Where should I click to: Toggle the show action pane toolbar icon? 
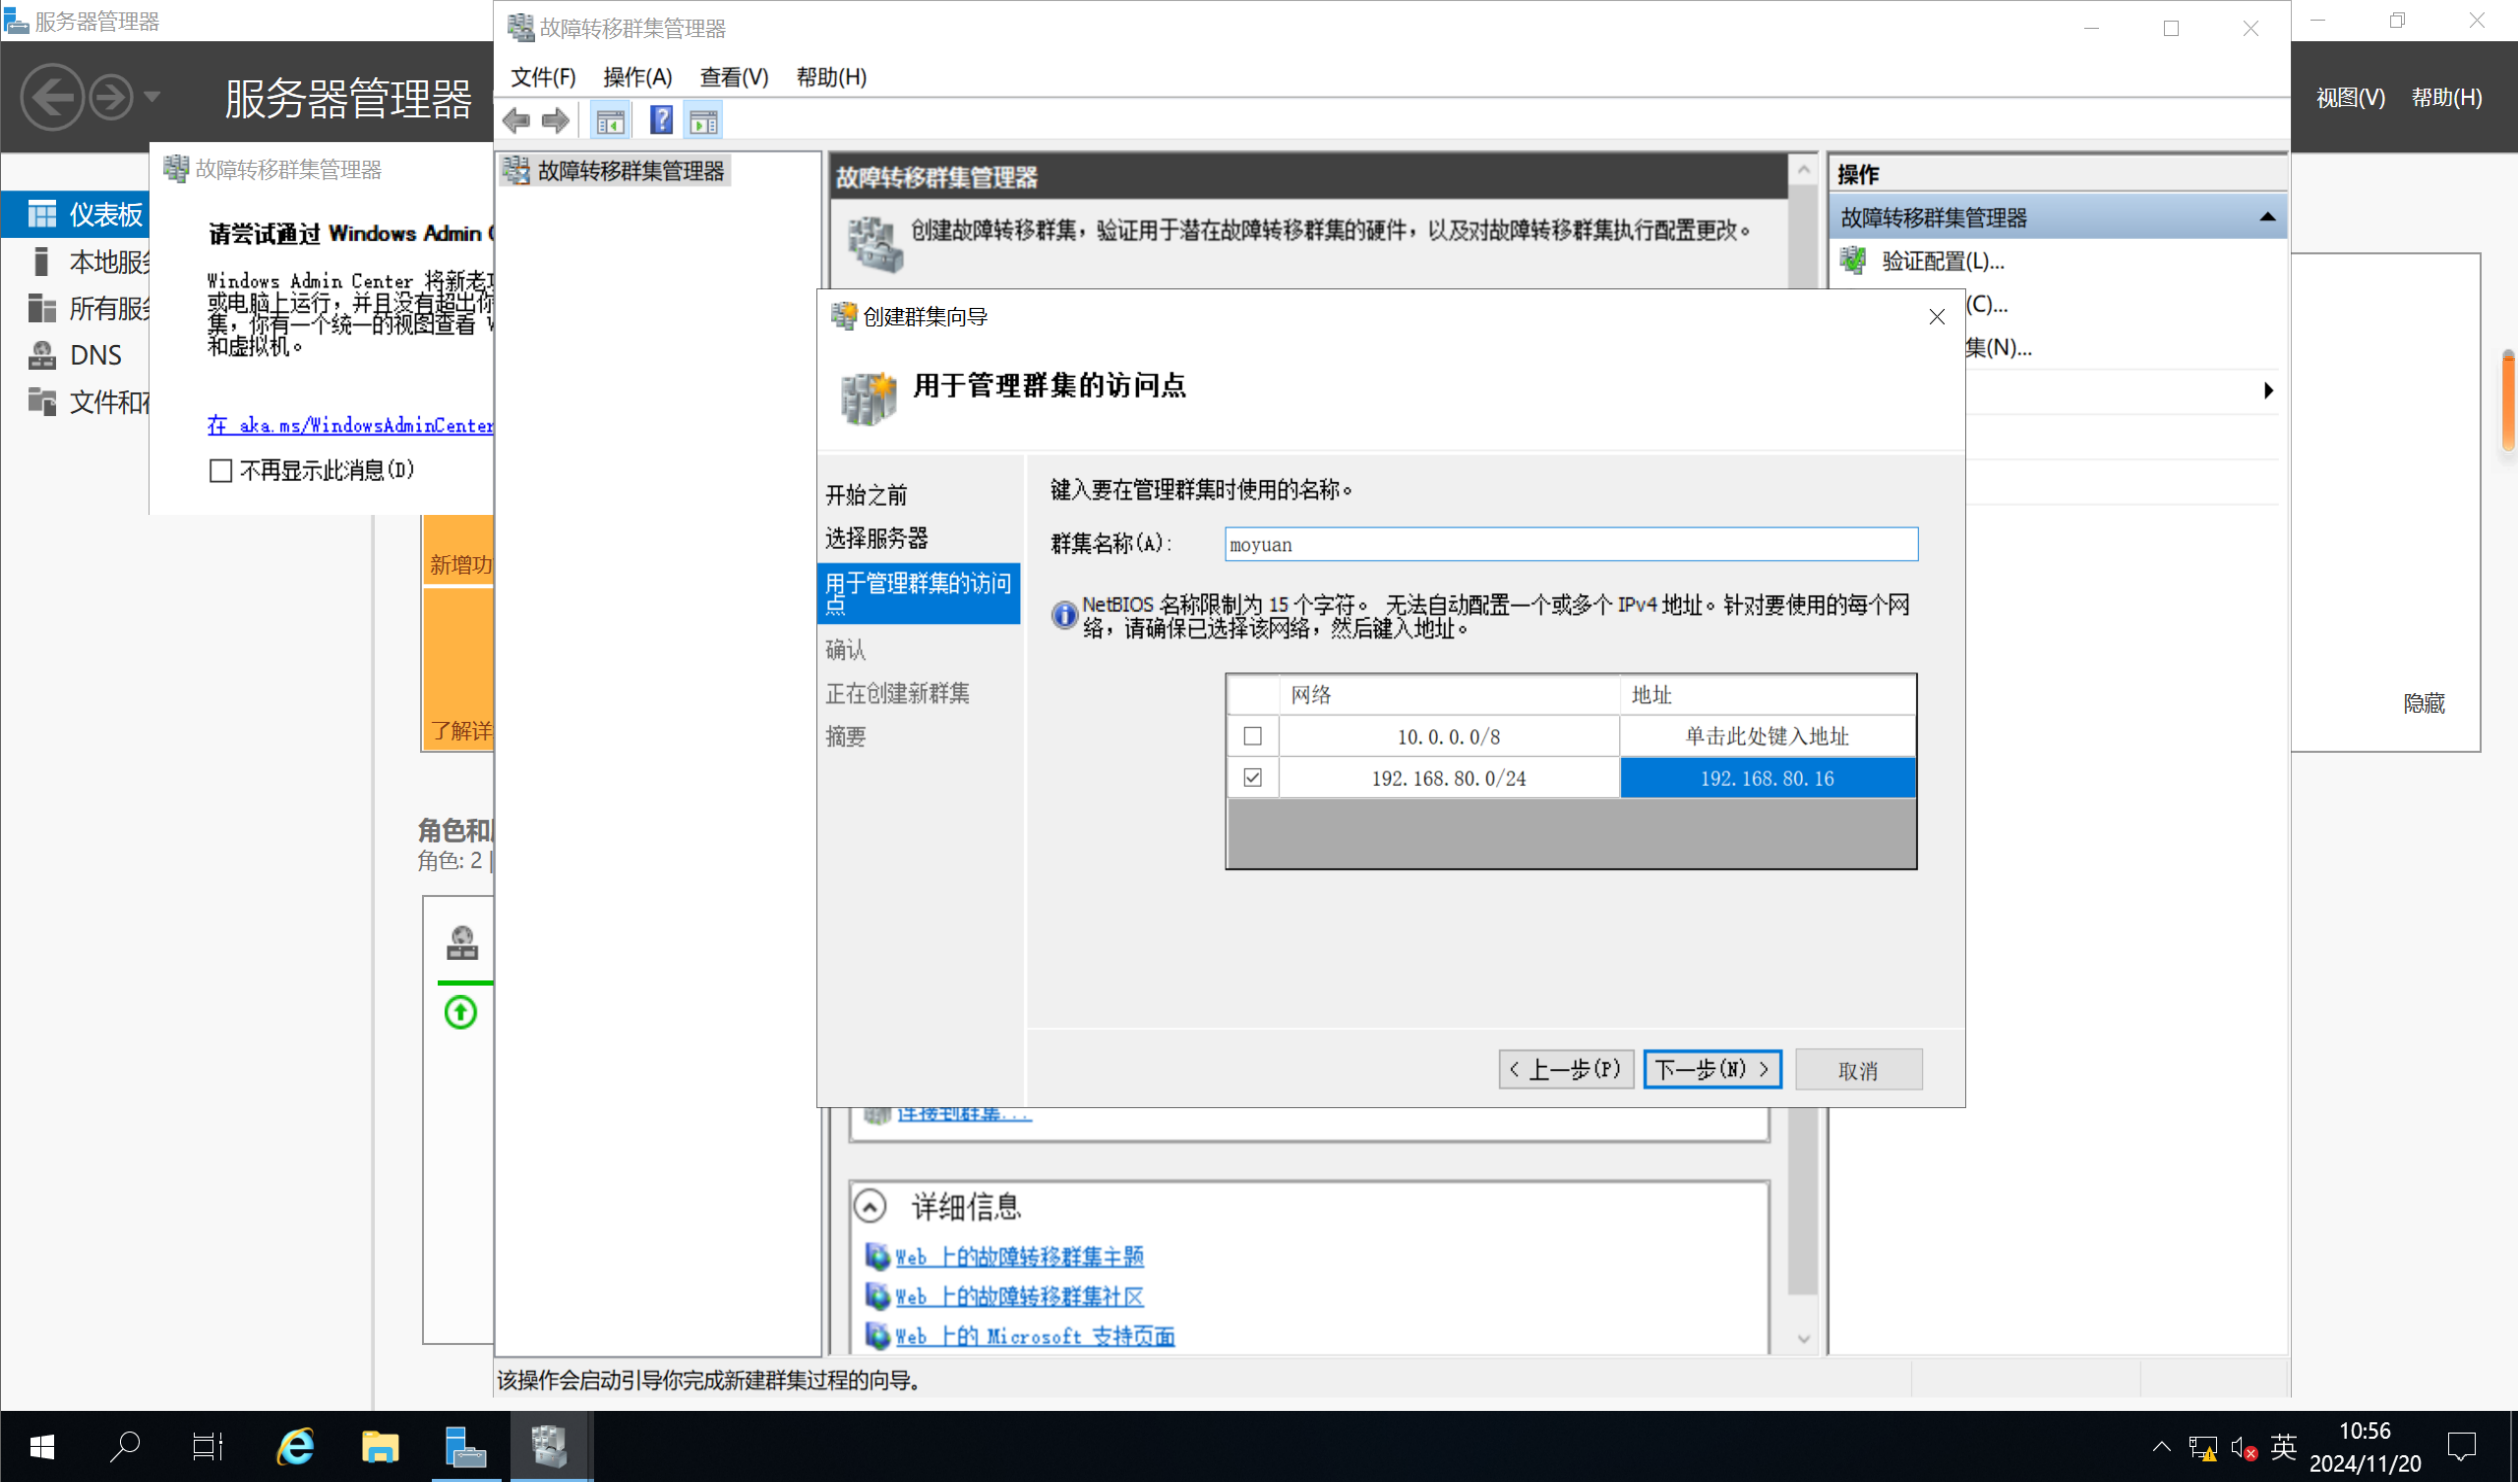click(703, 120)
